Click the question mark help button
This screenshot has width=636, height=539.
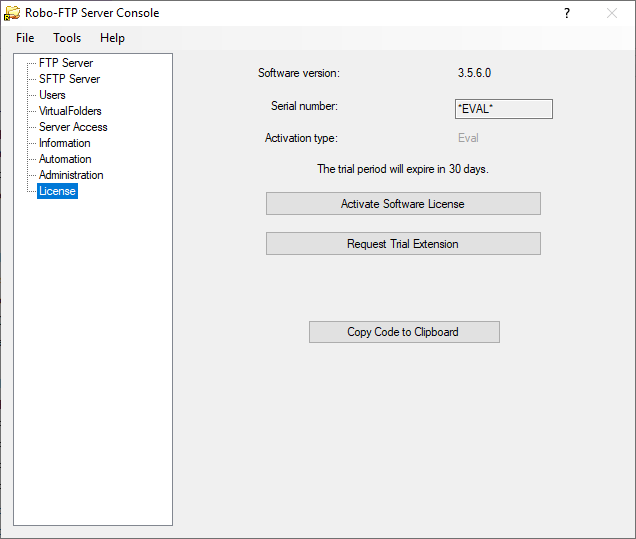(567, 13)
